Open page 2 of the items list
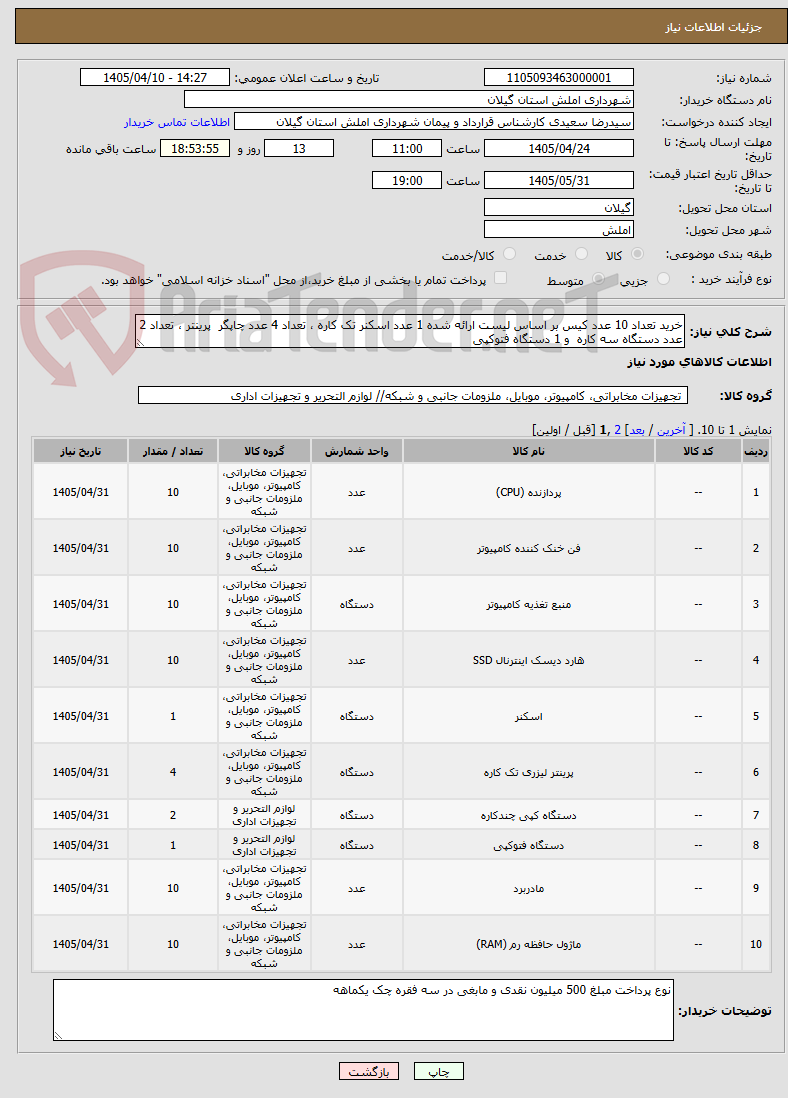Viewport: 788px width, 1098px height. click(618, 430)
